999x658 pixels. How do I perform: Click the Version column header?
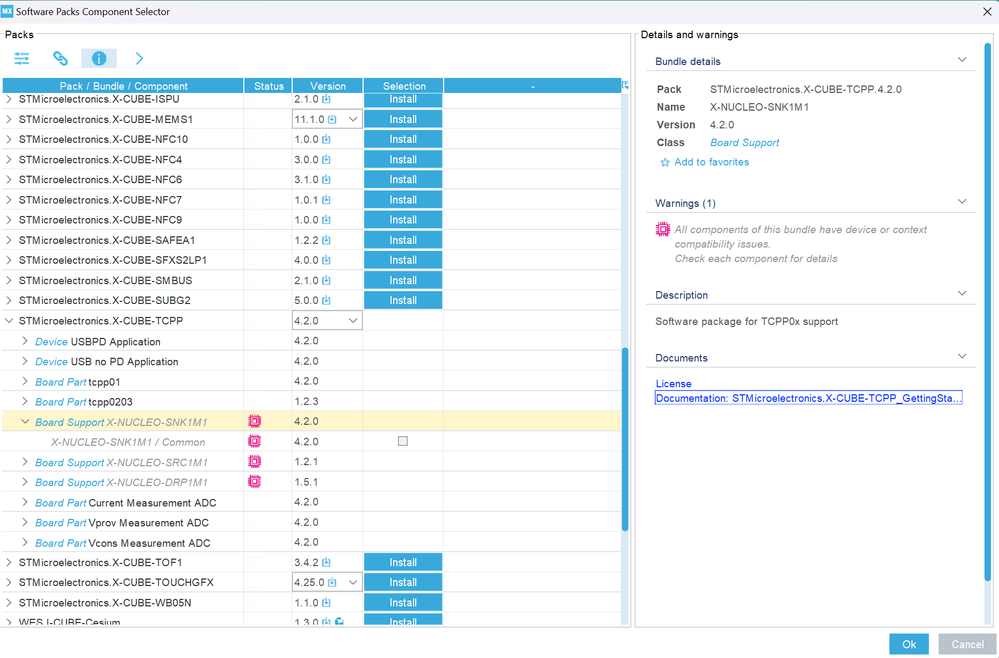tap(328, 86)
